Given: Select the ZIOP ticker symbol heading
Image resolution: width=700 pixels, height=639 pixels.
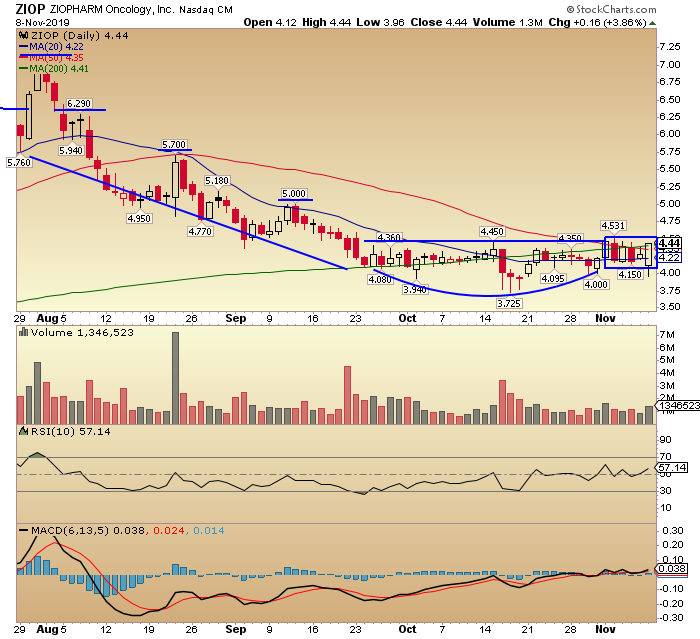Looking at the screenshot, I should tap(31, 9).
